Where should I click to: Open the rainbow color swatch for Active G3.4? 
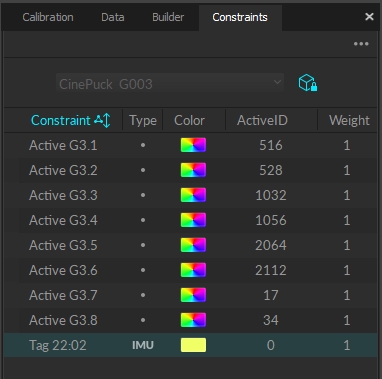coord(193,220)
